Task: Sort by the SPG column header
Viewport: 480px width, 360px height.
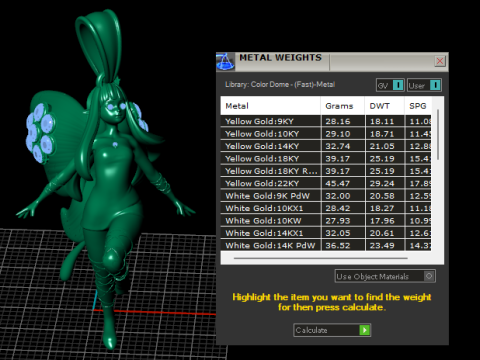Action: (x=418, y=106)
